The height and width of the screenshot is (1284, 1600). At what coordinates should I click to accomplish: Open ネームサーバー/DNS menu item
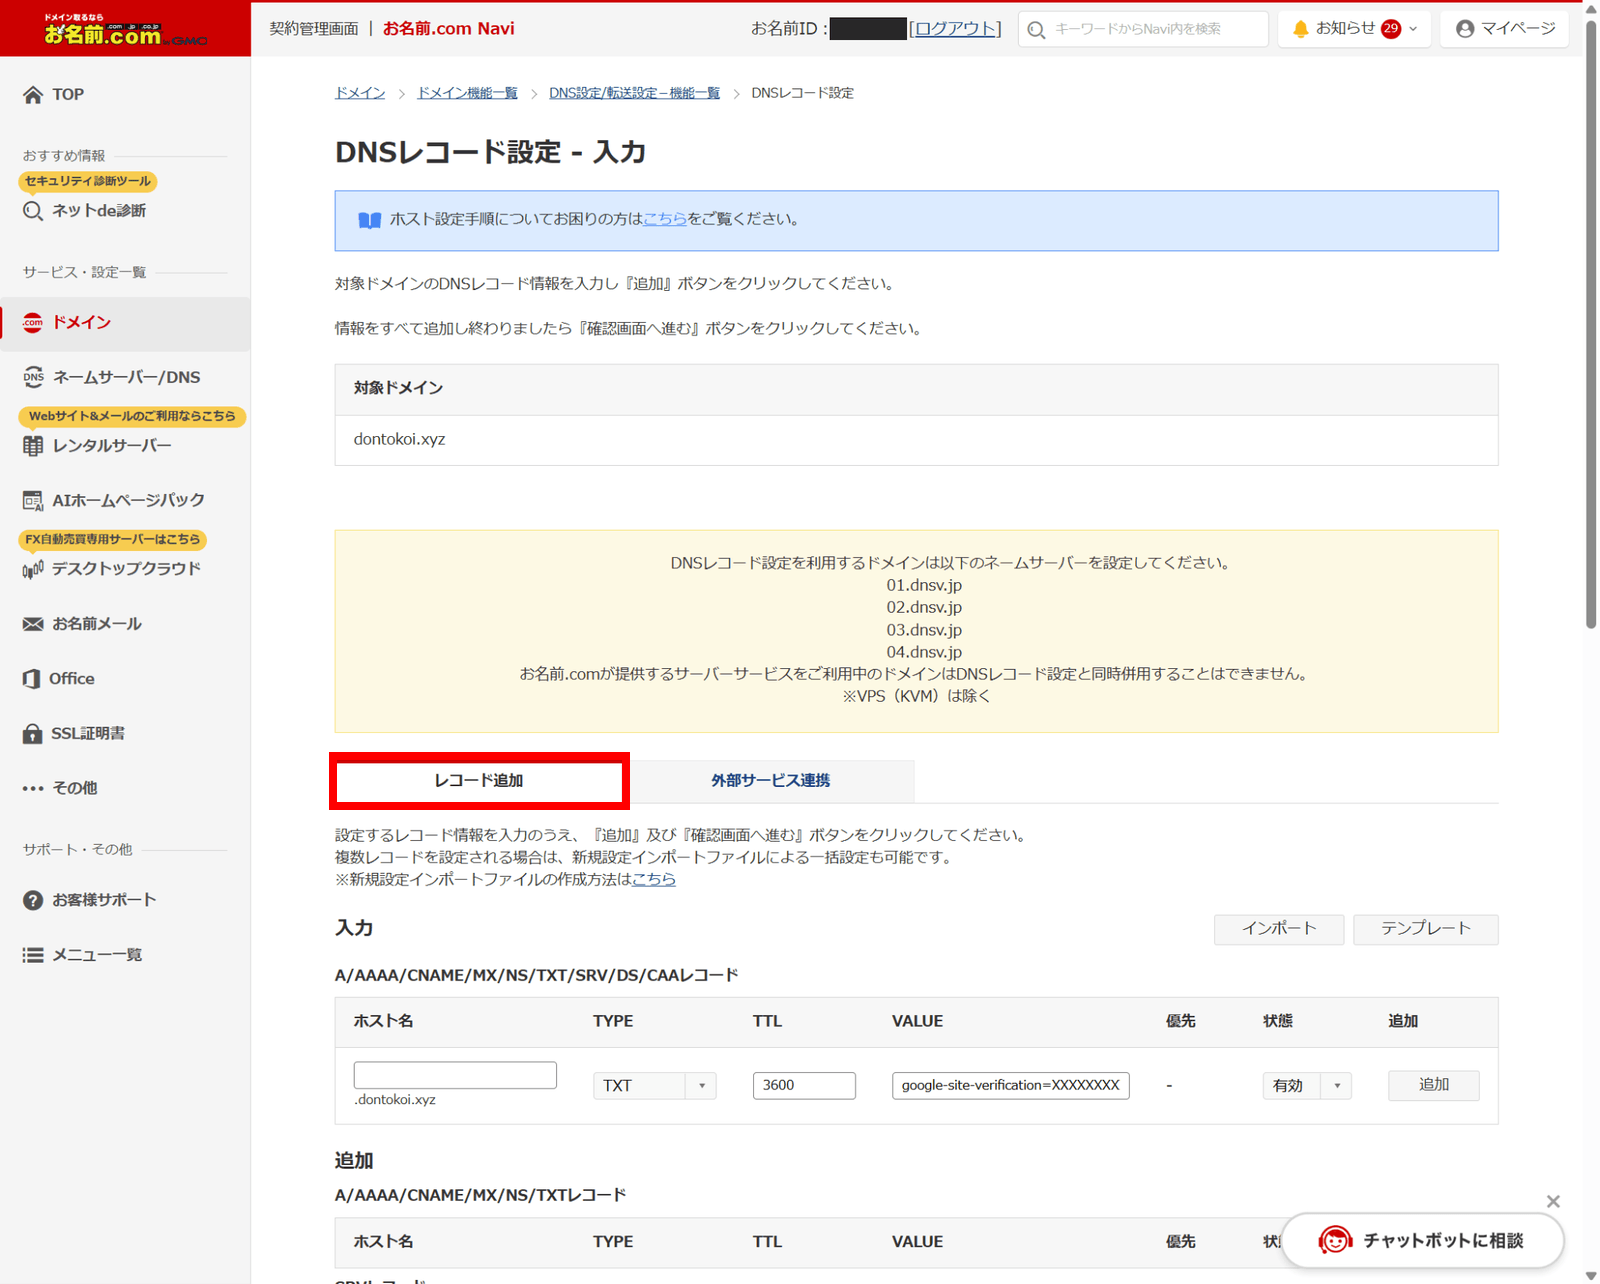125,377
